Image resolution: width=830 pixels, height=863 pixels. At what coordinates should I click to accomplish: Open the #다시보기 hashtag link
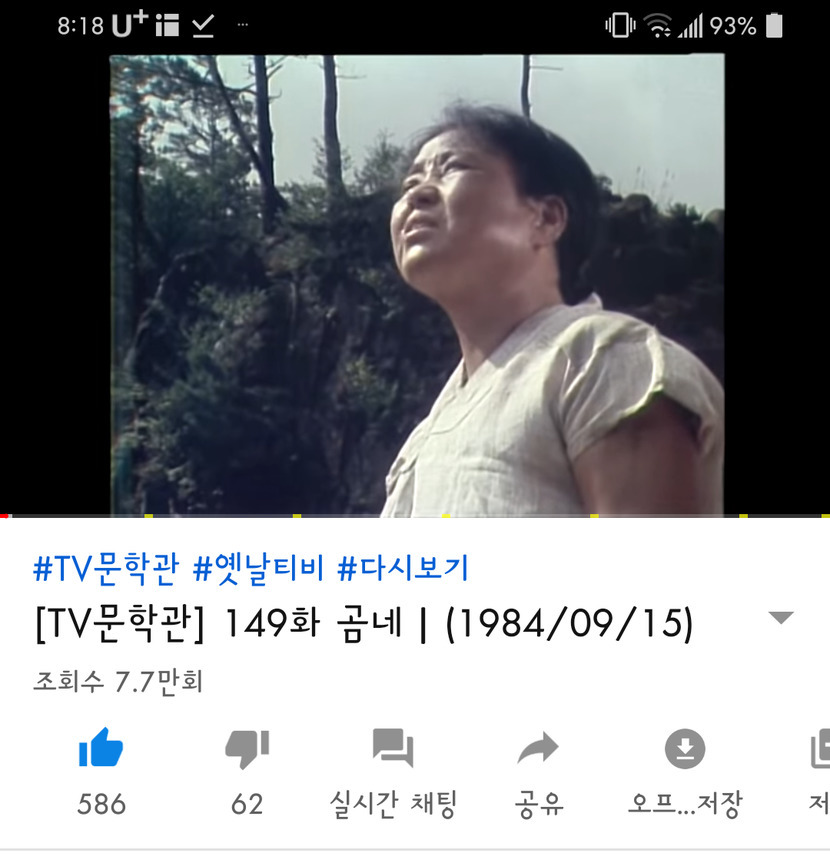tap(402, 567)
